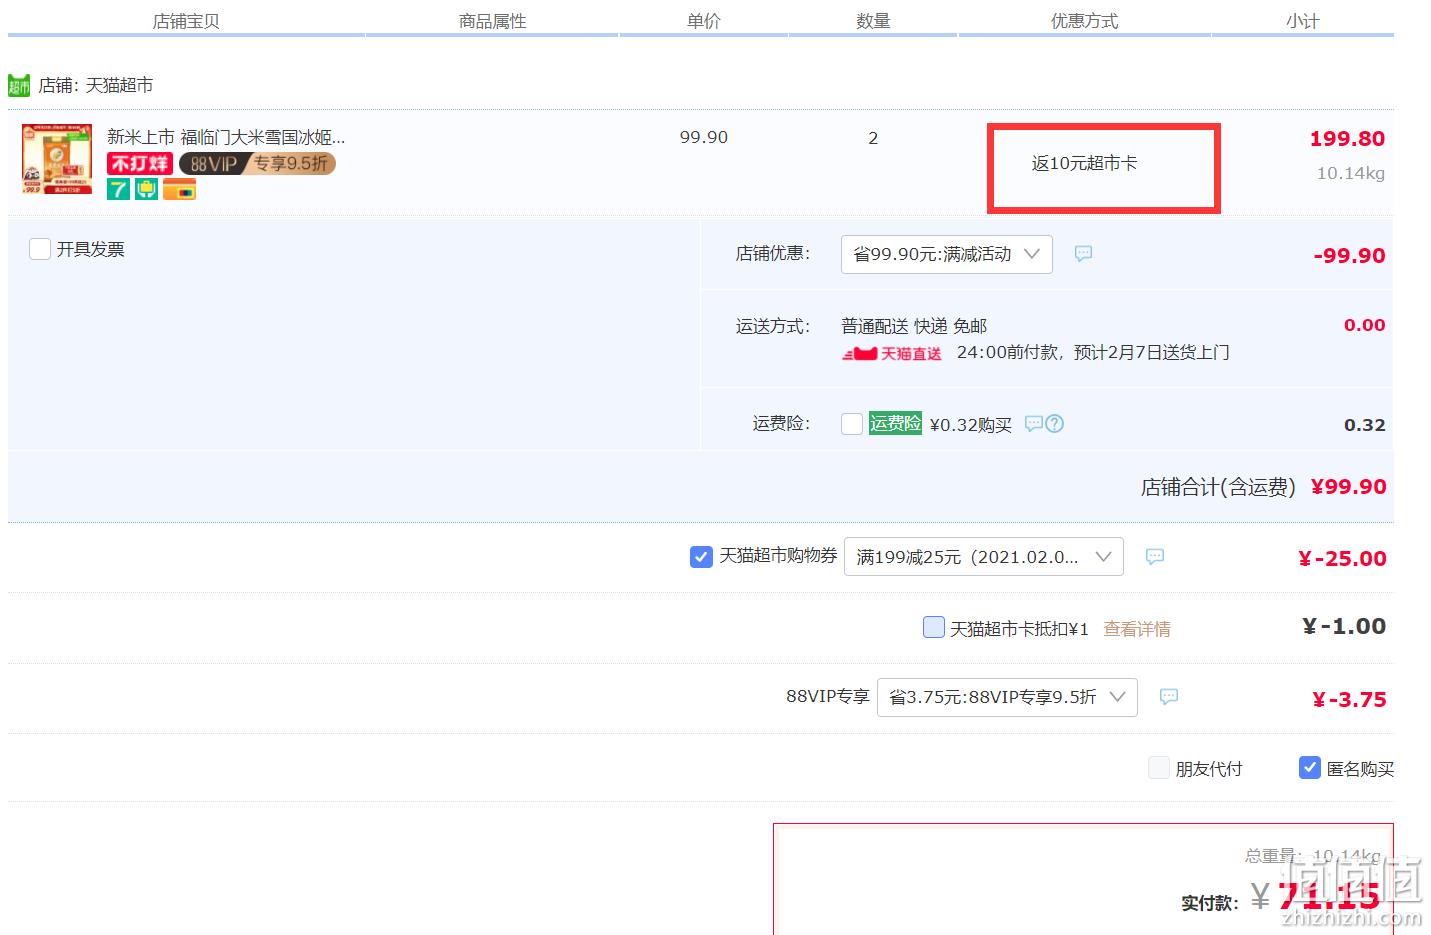Click the unit price 99.90
This screenshot has height=935, width=1431.
click(x=704, y=137)
